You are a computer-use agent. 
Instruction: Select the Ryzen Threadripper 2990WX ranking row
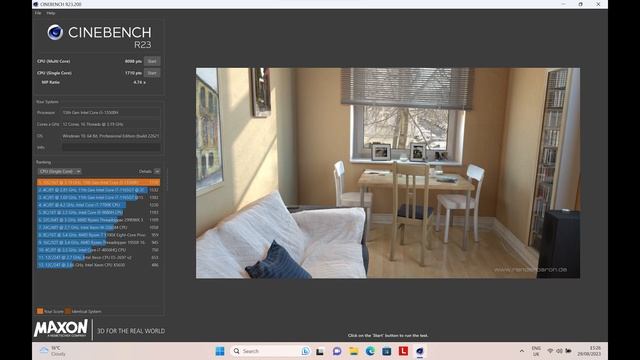click(98, 220)
